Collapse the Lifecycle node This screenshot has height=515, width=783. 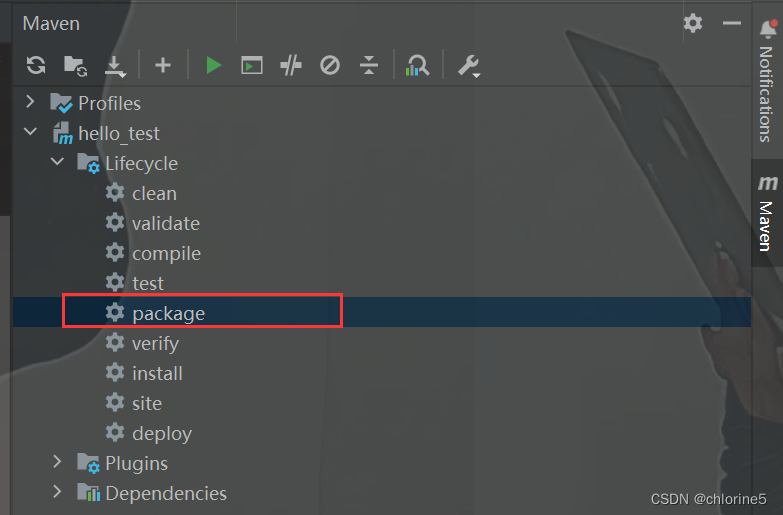(x=57, y=162)
